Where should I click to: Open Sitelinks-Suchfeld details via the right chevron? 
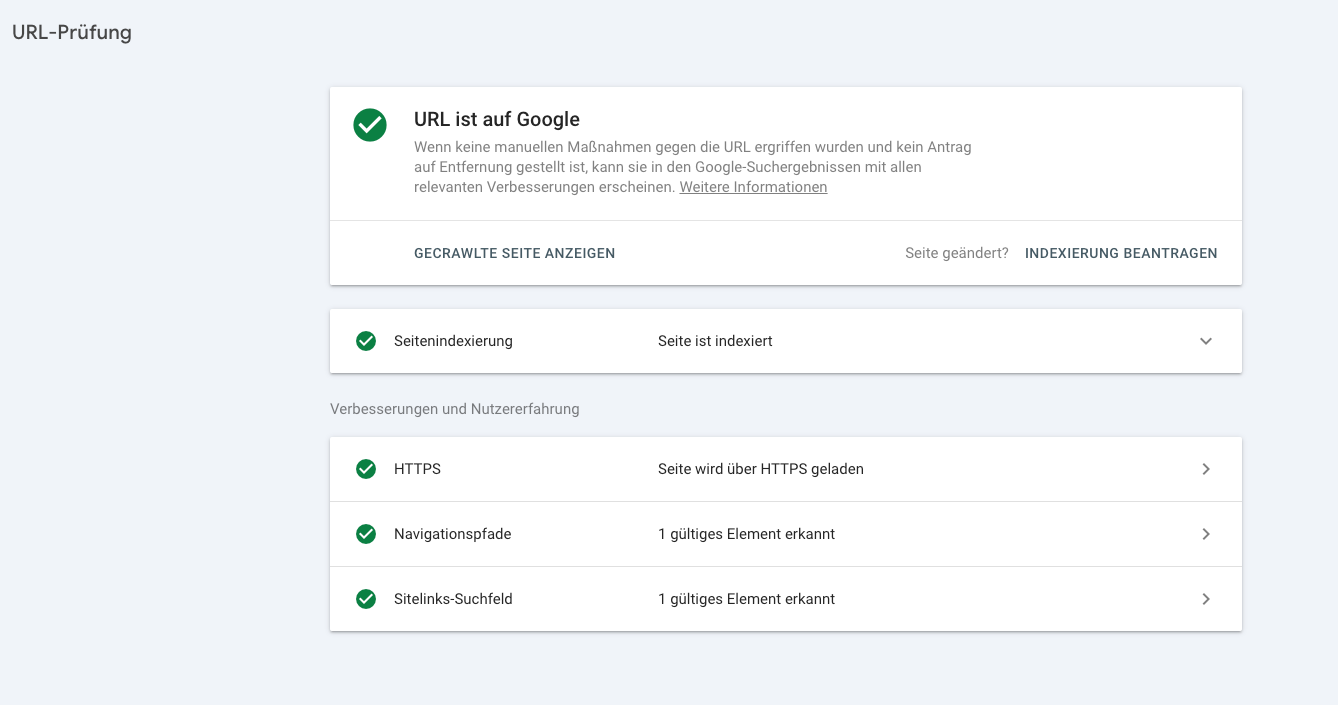(x=1206, y=599)
